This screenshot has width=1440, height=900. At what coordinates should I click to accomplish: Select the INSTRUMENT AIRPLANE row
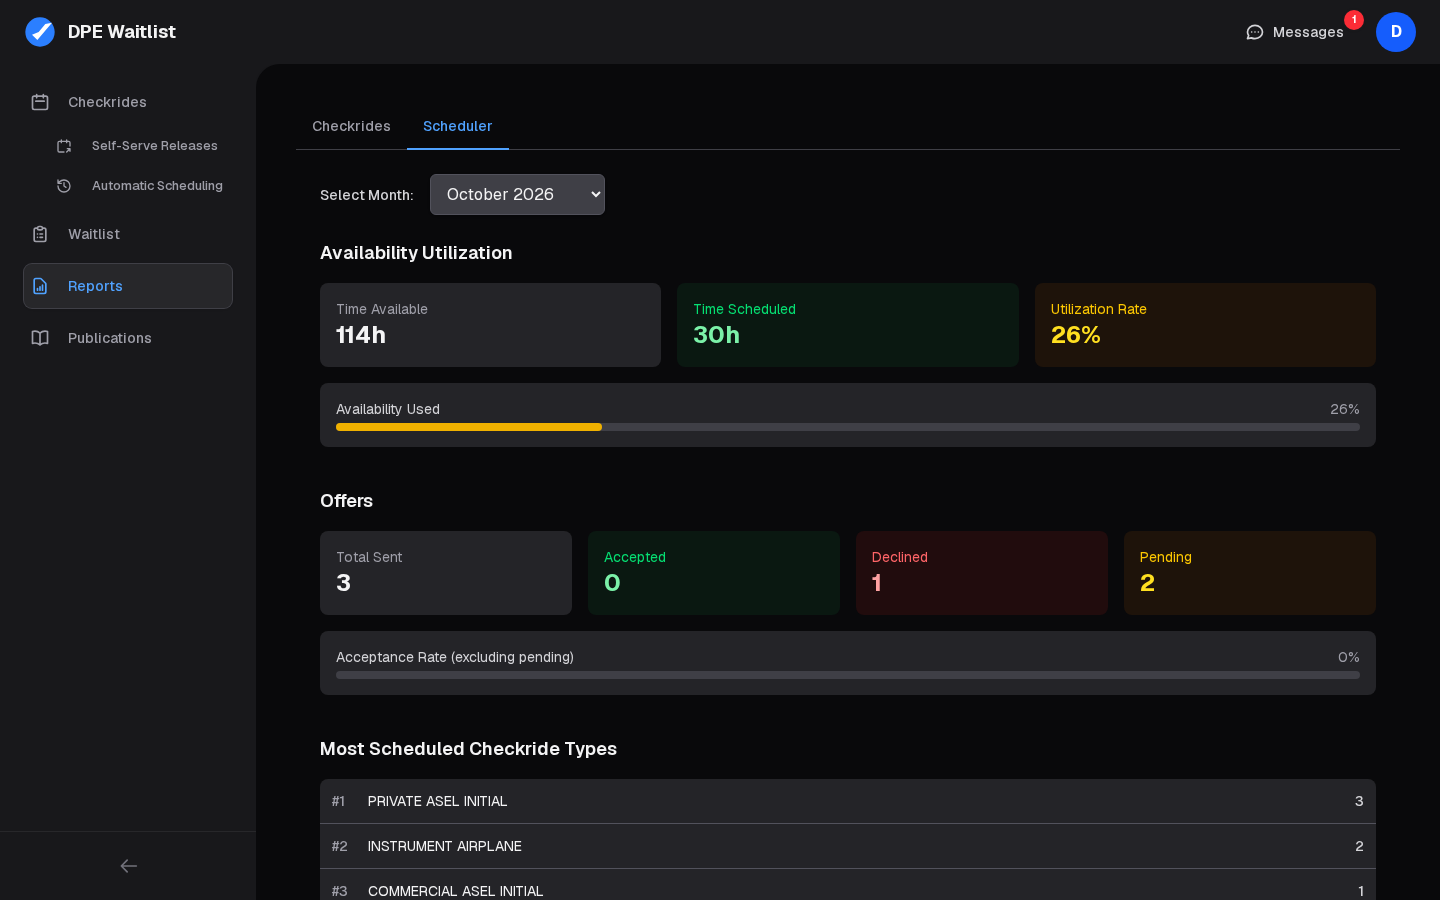click(x=848, y=846)
